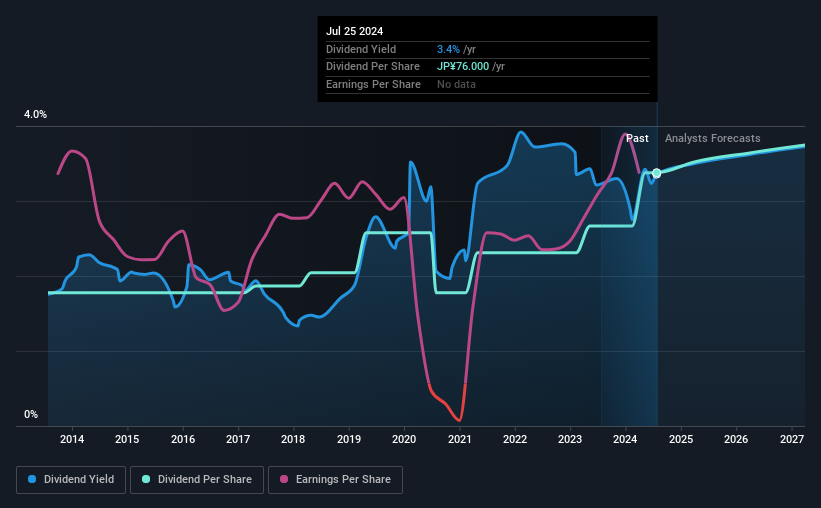Viewport: 821px width, 508px height.
Task: Click the 2017 x-axis label
Action: [x=238, y=439]
